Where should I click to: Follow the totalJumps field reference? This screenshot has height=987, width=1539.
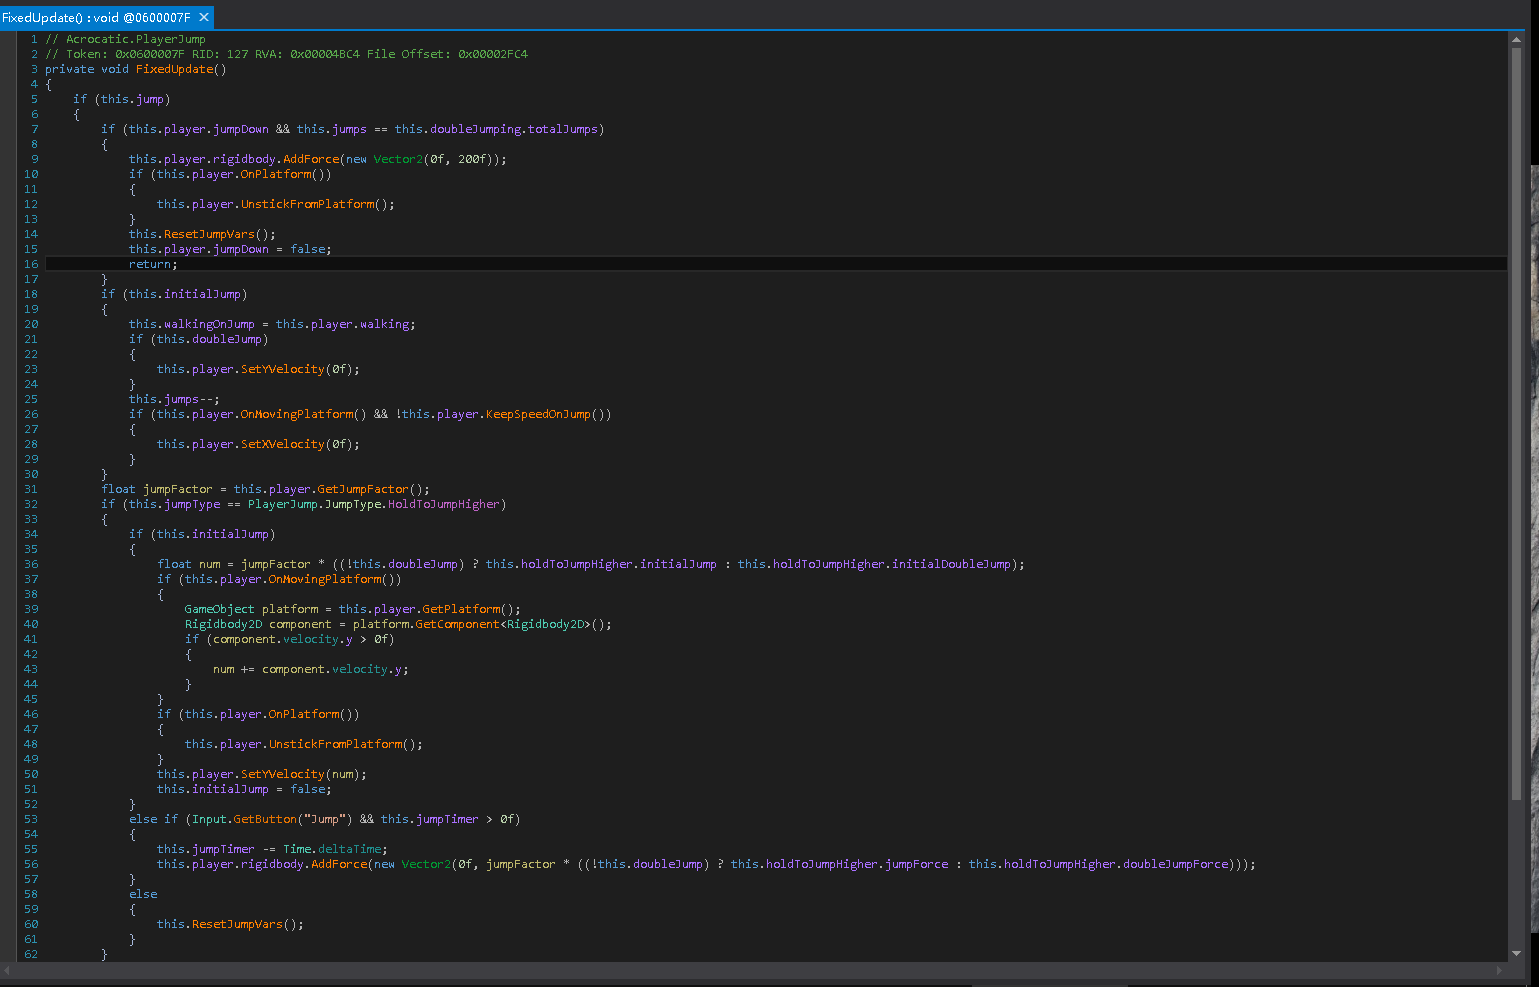coord(563,129)
